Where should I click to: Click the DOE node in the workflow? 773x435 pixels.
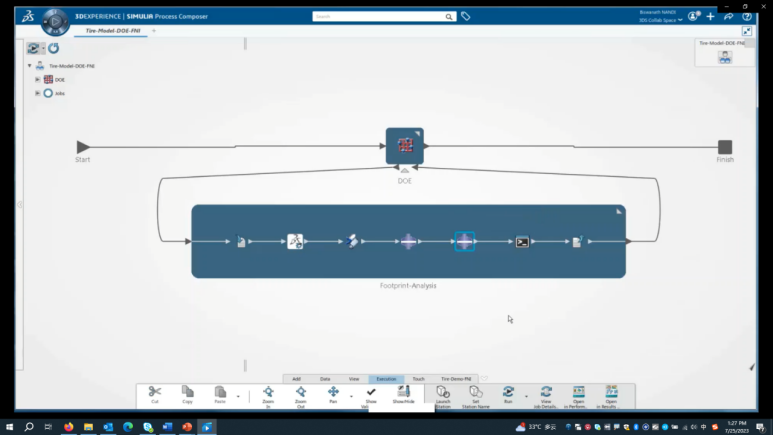coord(405,146)
